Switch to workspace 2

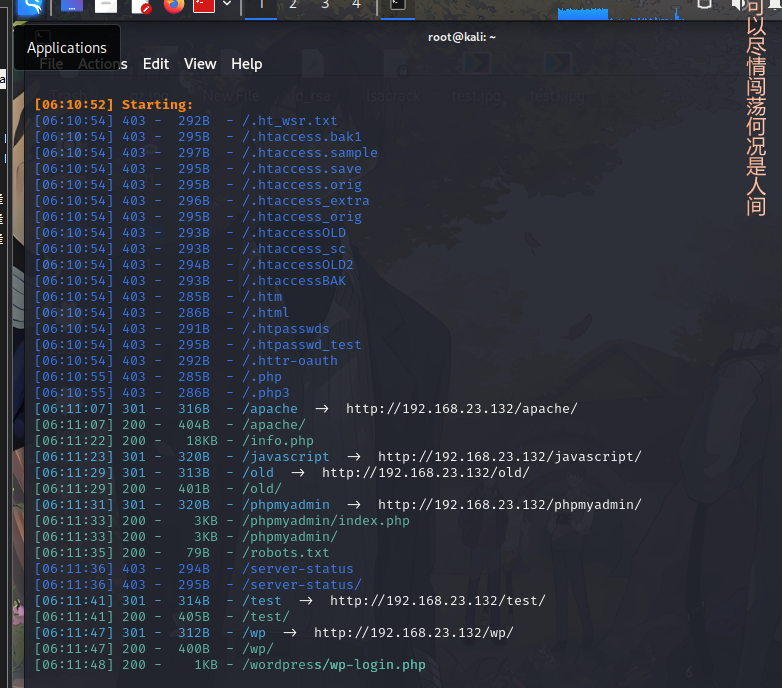[x=292, y=5]
